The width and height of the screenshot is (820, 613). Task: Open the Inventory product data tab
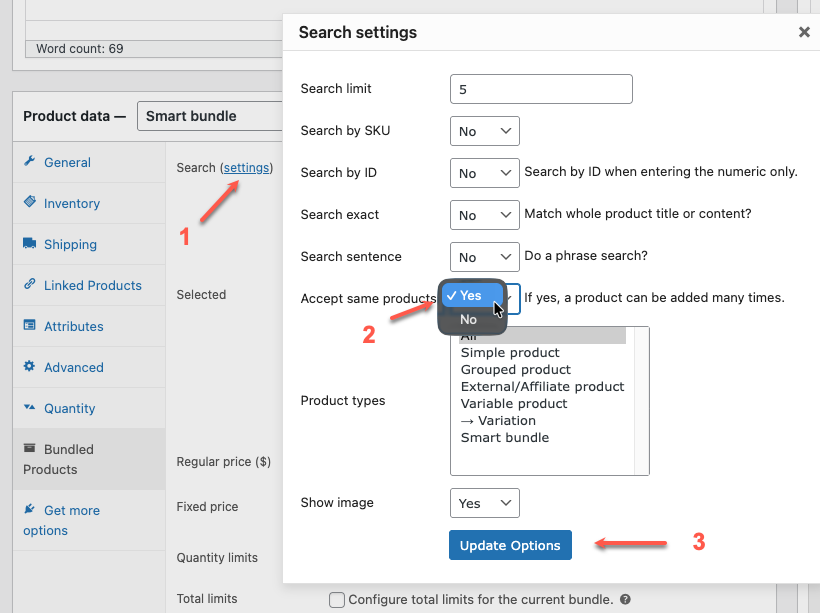point(89,203)
